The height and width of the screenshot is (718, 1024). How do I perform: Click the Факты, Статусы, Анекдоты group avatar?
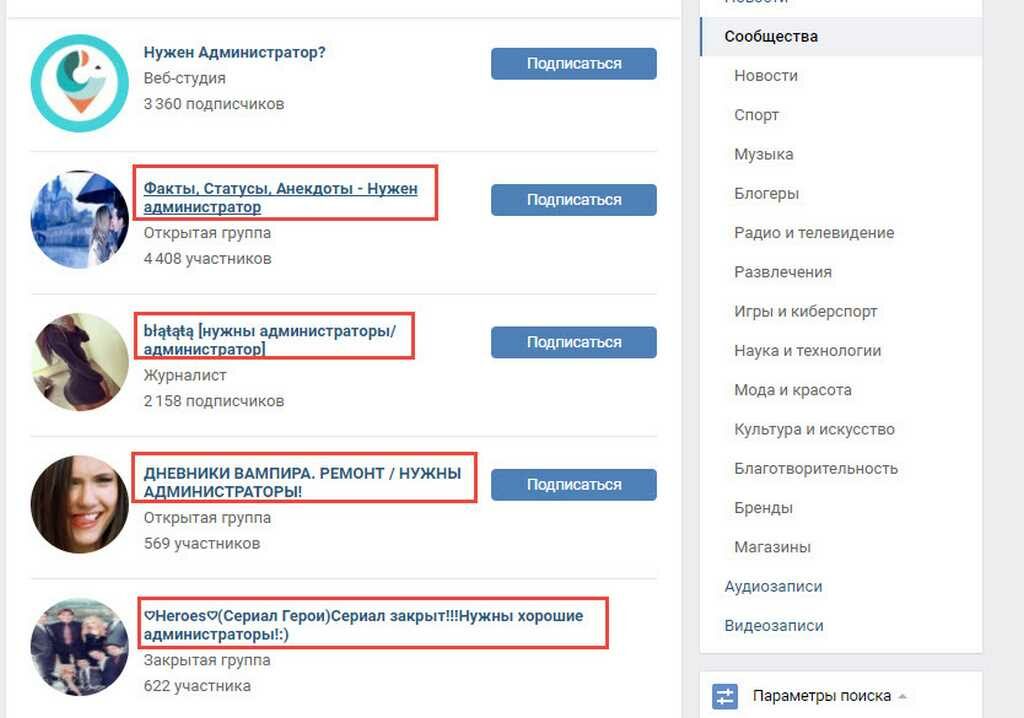79,219
